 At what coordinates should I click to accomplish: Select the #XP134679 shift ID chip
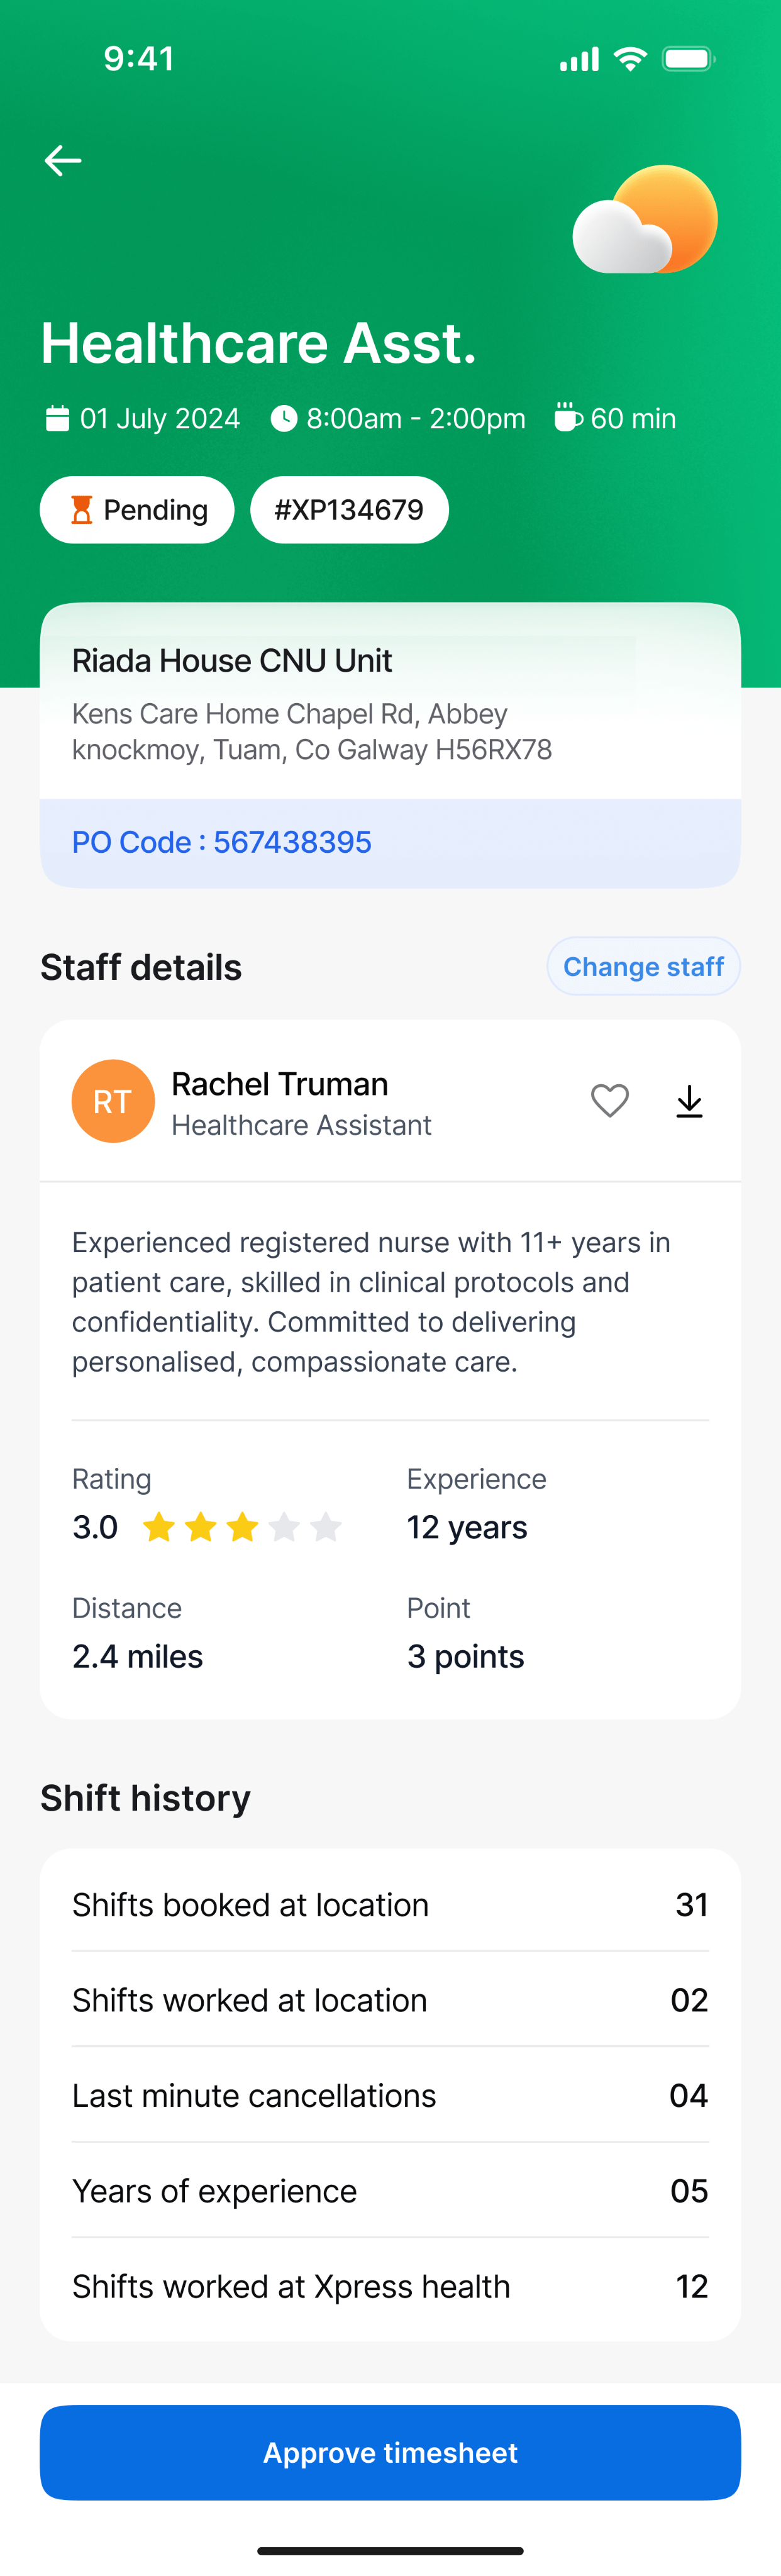coord(349,510)
